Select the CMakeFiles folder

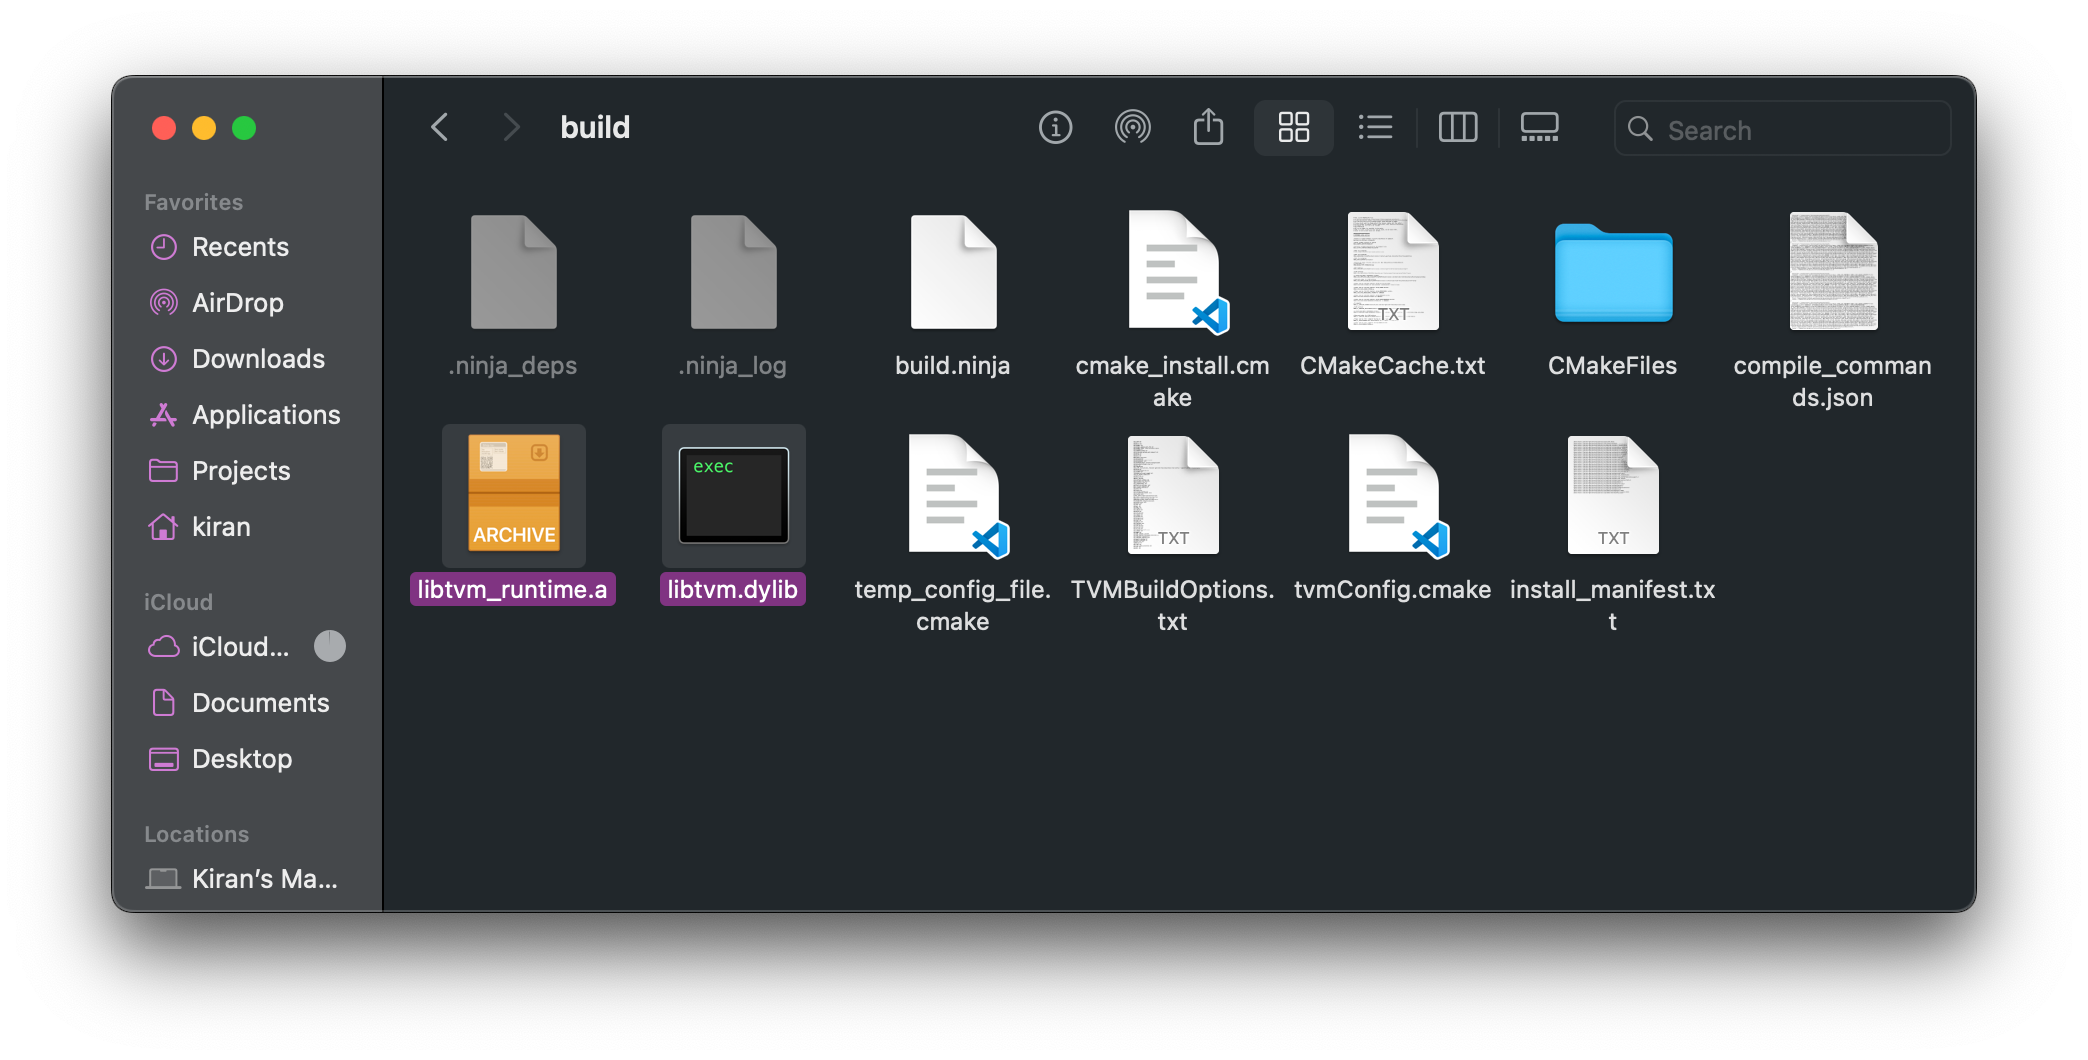click(1612, 275)
